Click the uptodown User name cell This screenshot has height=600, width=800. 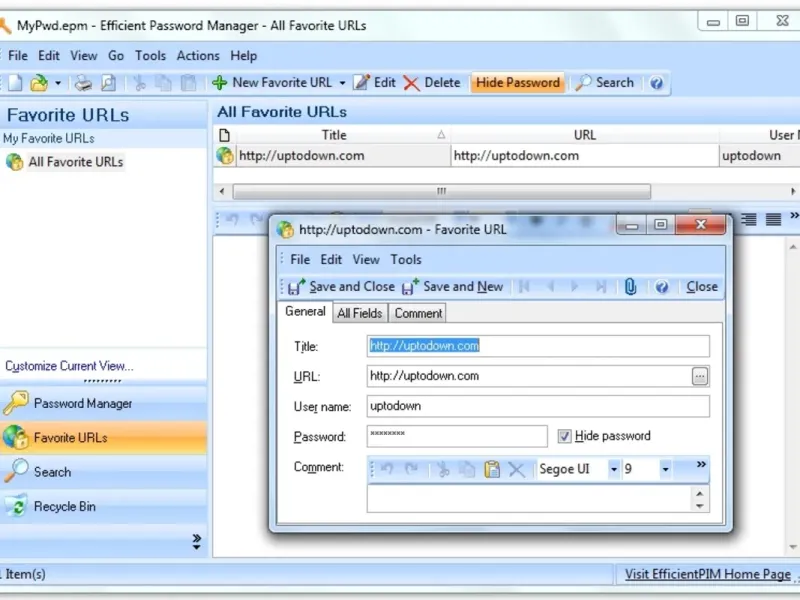tap(759, 156)
